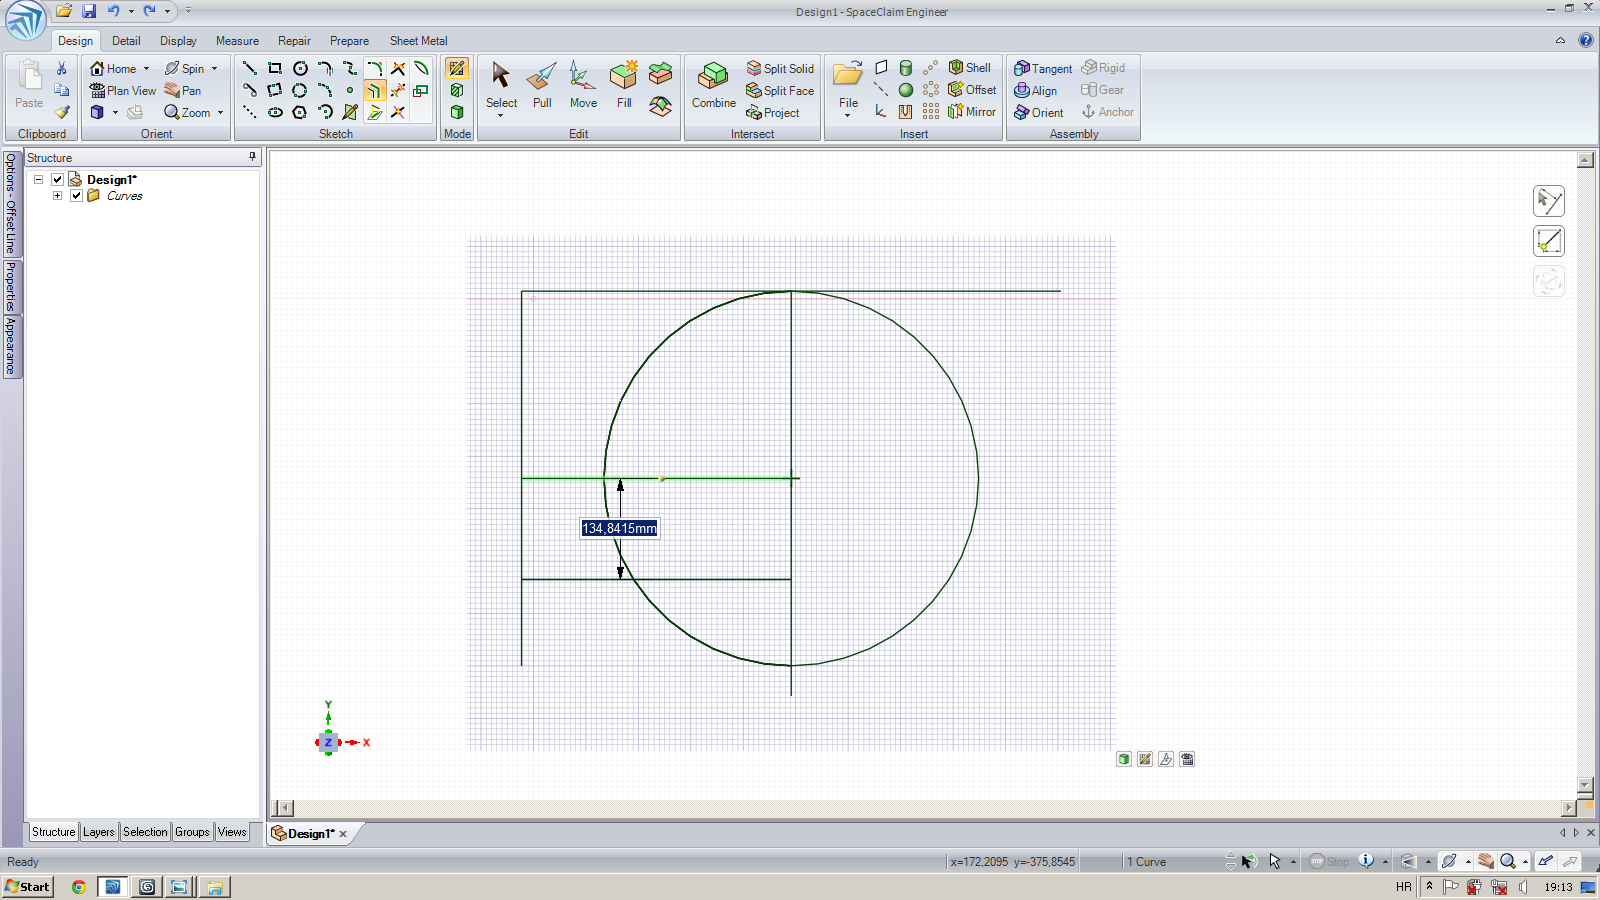This screenshot has width=1600, height=900.
Task: Open the Display ribbon tab
Action: 178,41
